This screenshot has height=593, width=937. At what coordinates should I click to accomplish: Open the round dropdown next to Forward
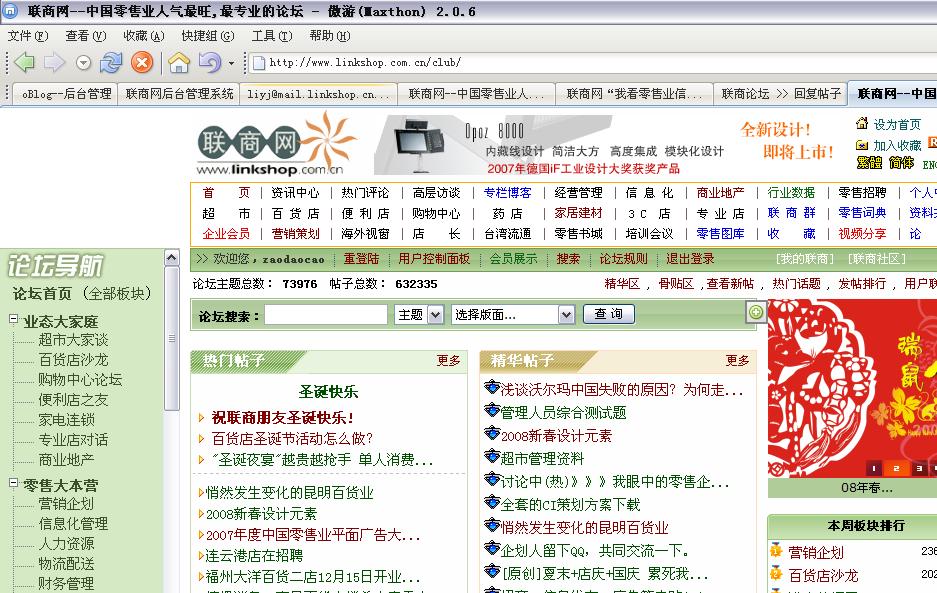[84, 62]
